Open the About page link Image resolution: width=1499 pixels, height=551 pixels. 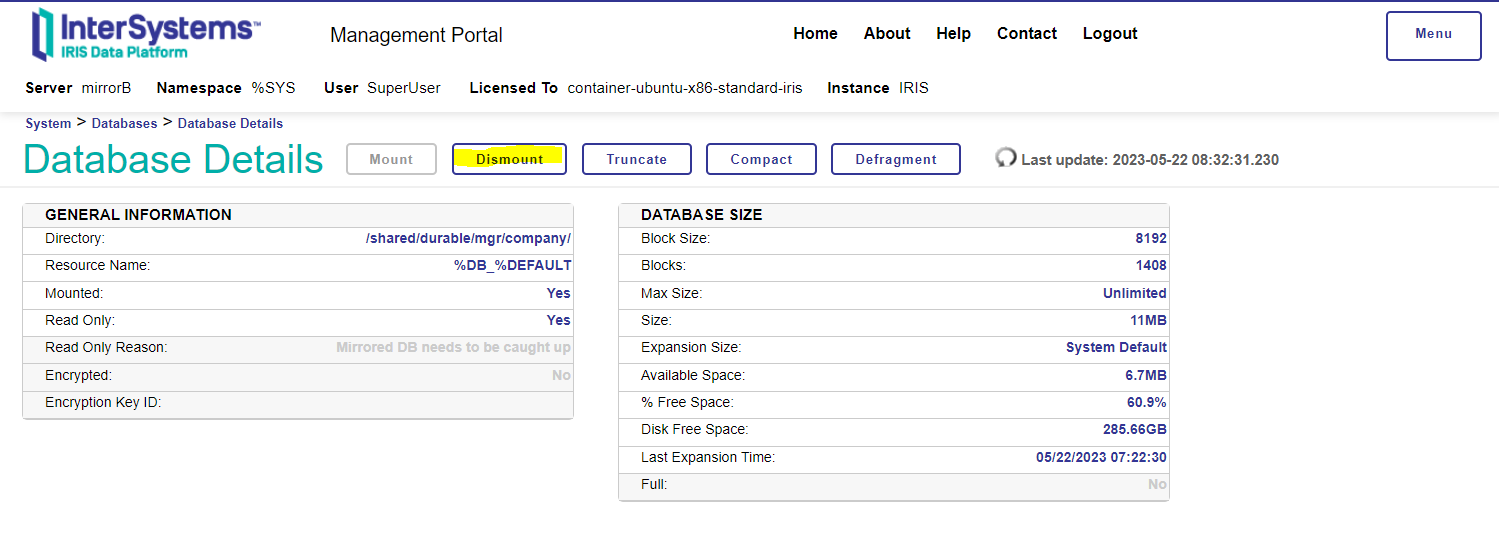click(886, 34)
